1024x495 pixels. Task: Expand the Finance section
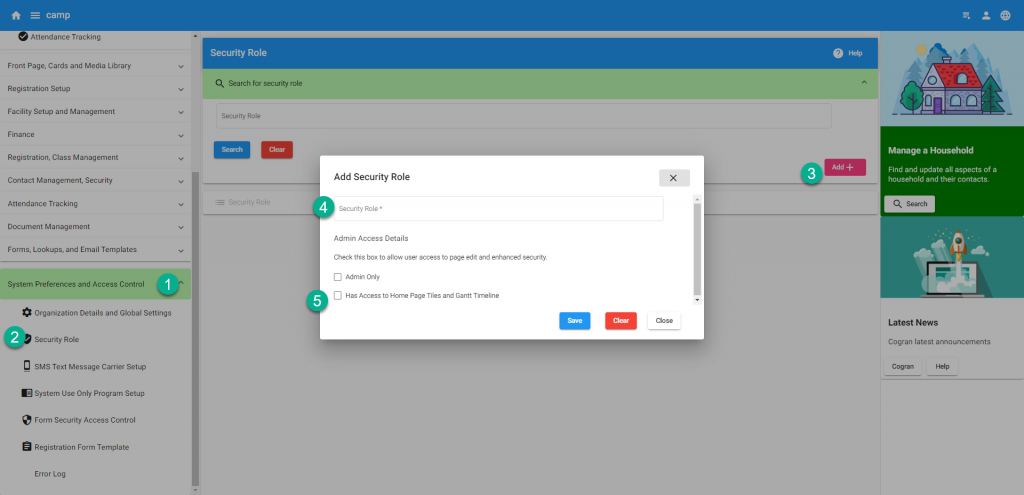181,134
